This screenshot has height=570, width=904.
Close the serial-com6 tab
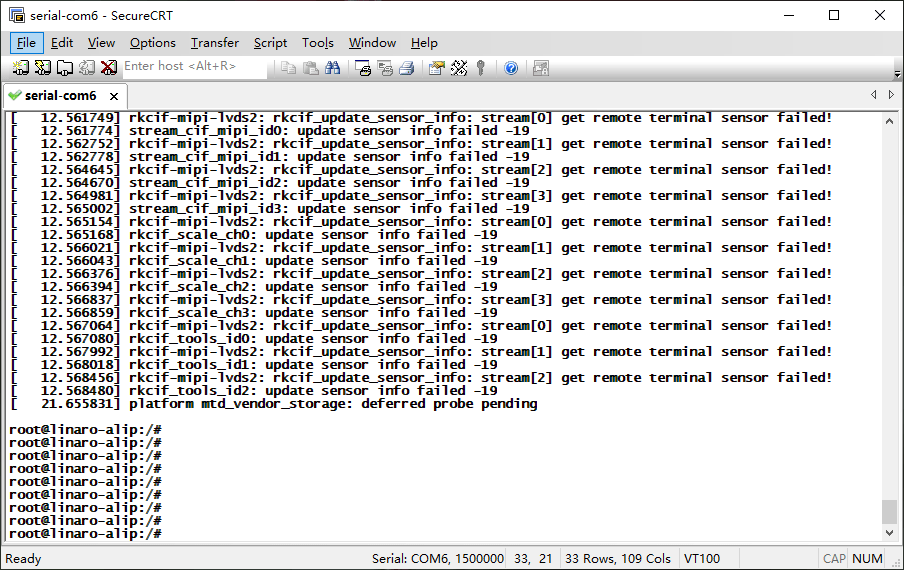(114, 96)
